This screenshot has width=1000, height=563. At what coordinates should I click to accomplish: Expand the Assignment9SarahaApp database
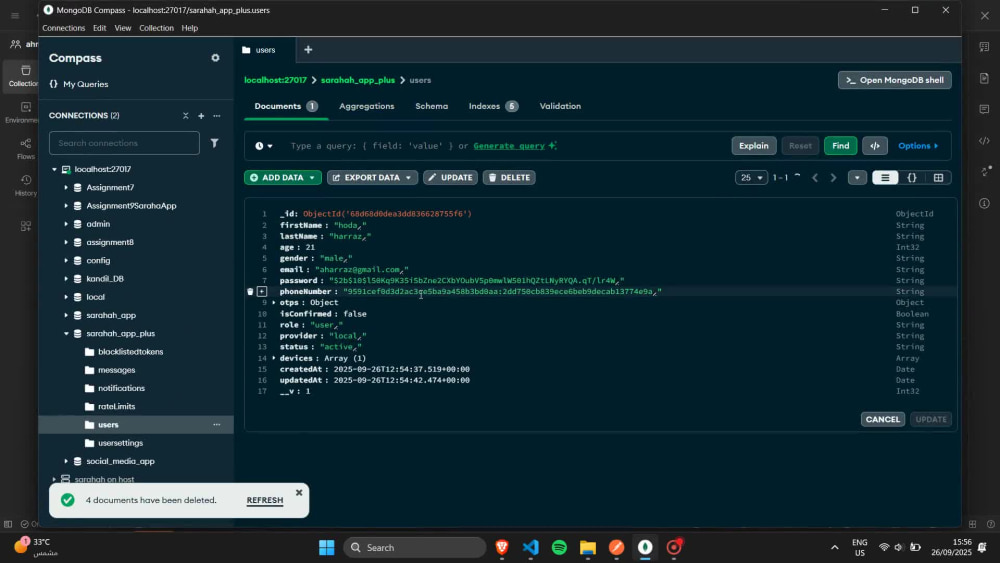[66, 206]
